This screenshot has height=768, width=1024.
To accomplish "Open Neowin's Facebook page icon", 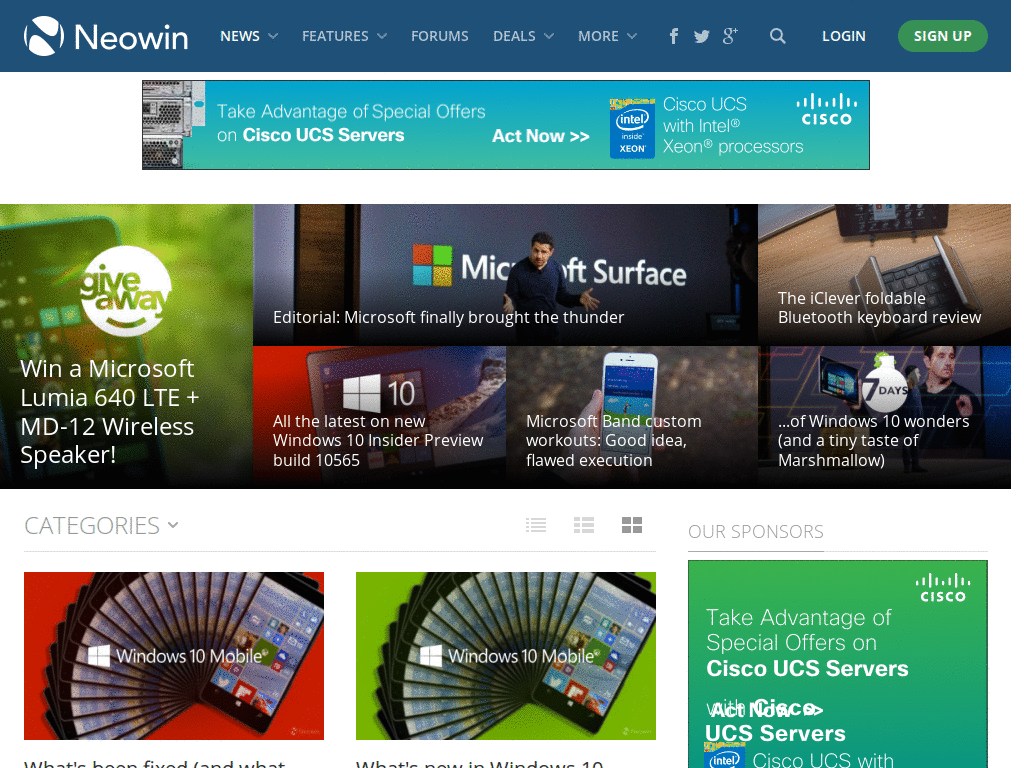I will point(674,36).
